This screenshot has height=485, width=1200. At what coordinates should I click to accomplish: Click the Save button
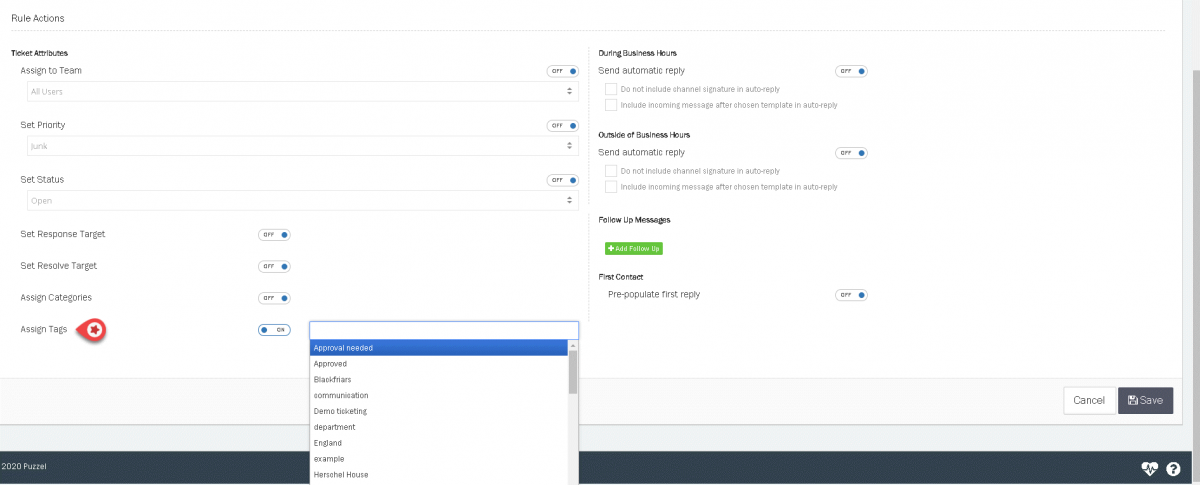click(1145, 400)
